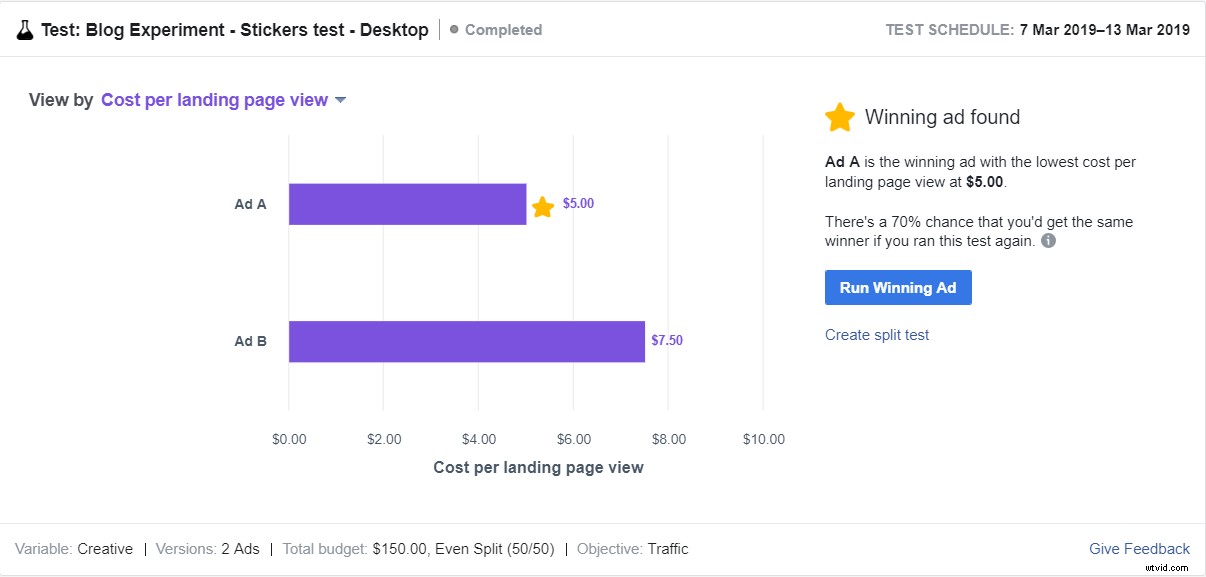This screenshot has width=1206, height=577.
Task: Click the purple bar for Ad B
Action: point(465,340)
